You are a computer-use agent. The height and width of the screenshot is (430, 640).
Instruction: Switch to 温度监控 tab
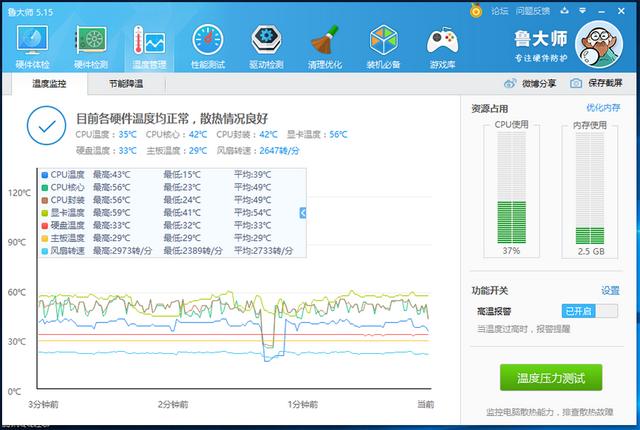[49, 84]
